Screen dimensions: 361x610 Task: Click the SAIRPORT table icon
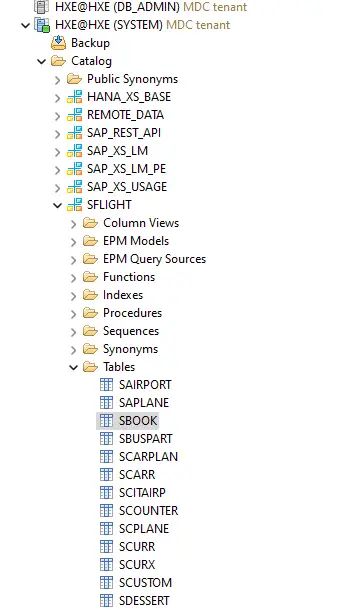[106, 385]
